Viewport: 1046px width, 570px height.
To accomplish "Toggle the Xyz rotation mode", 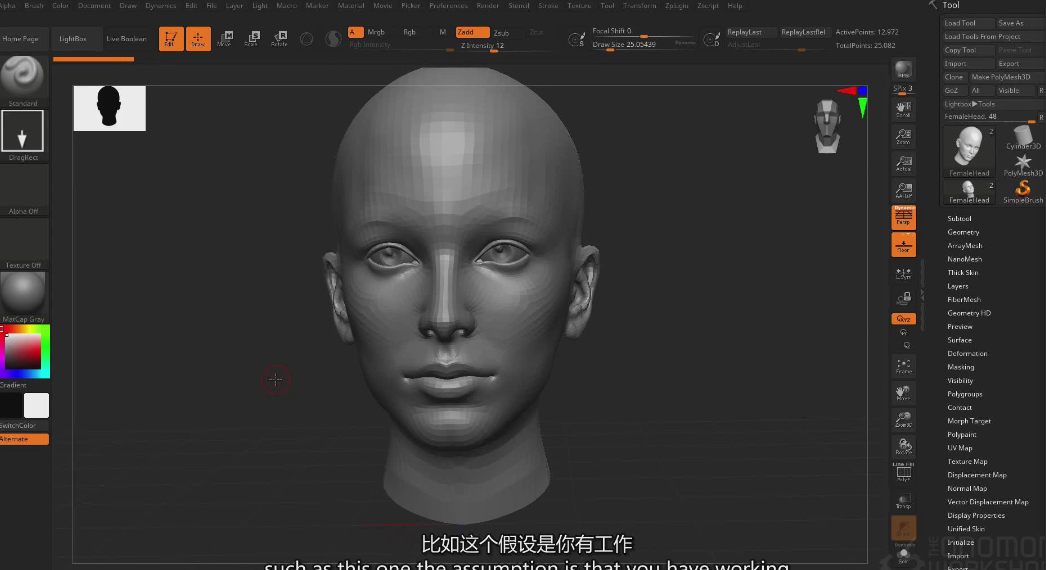I will click(903, 318).
